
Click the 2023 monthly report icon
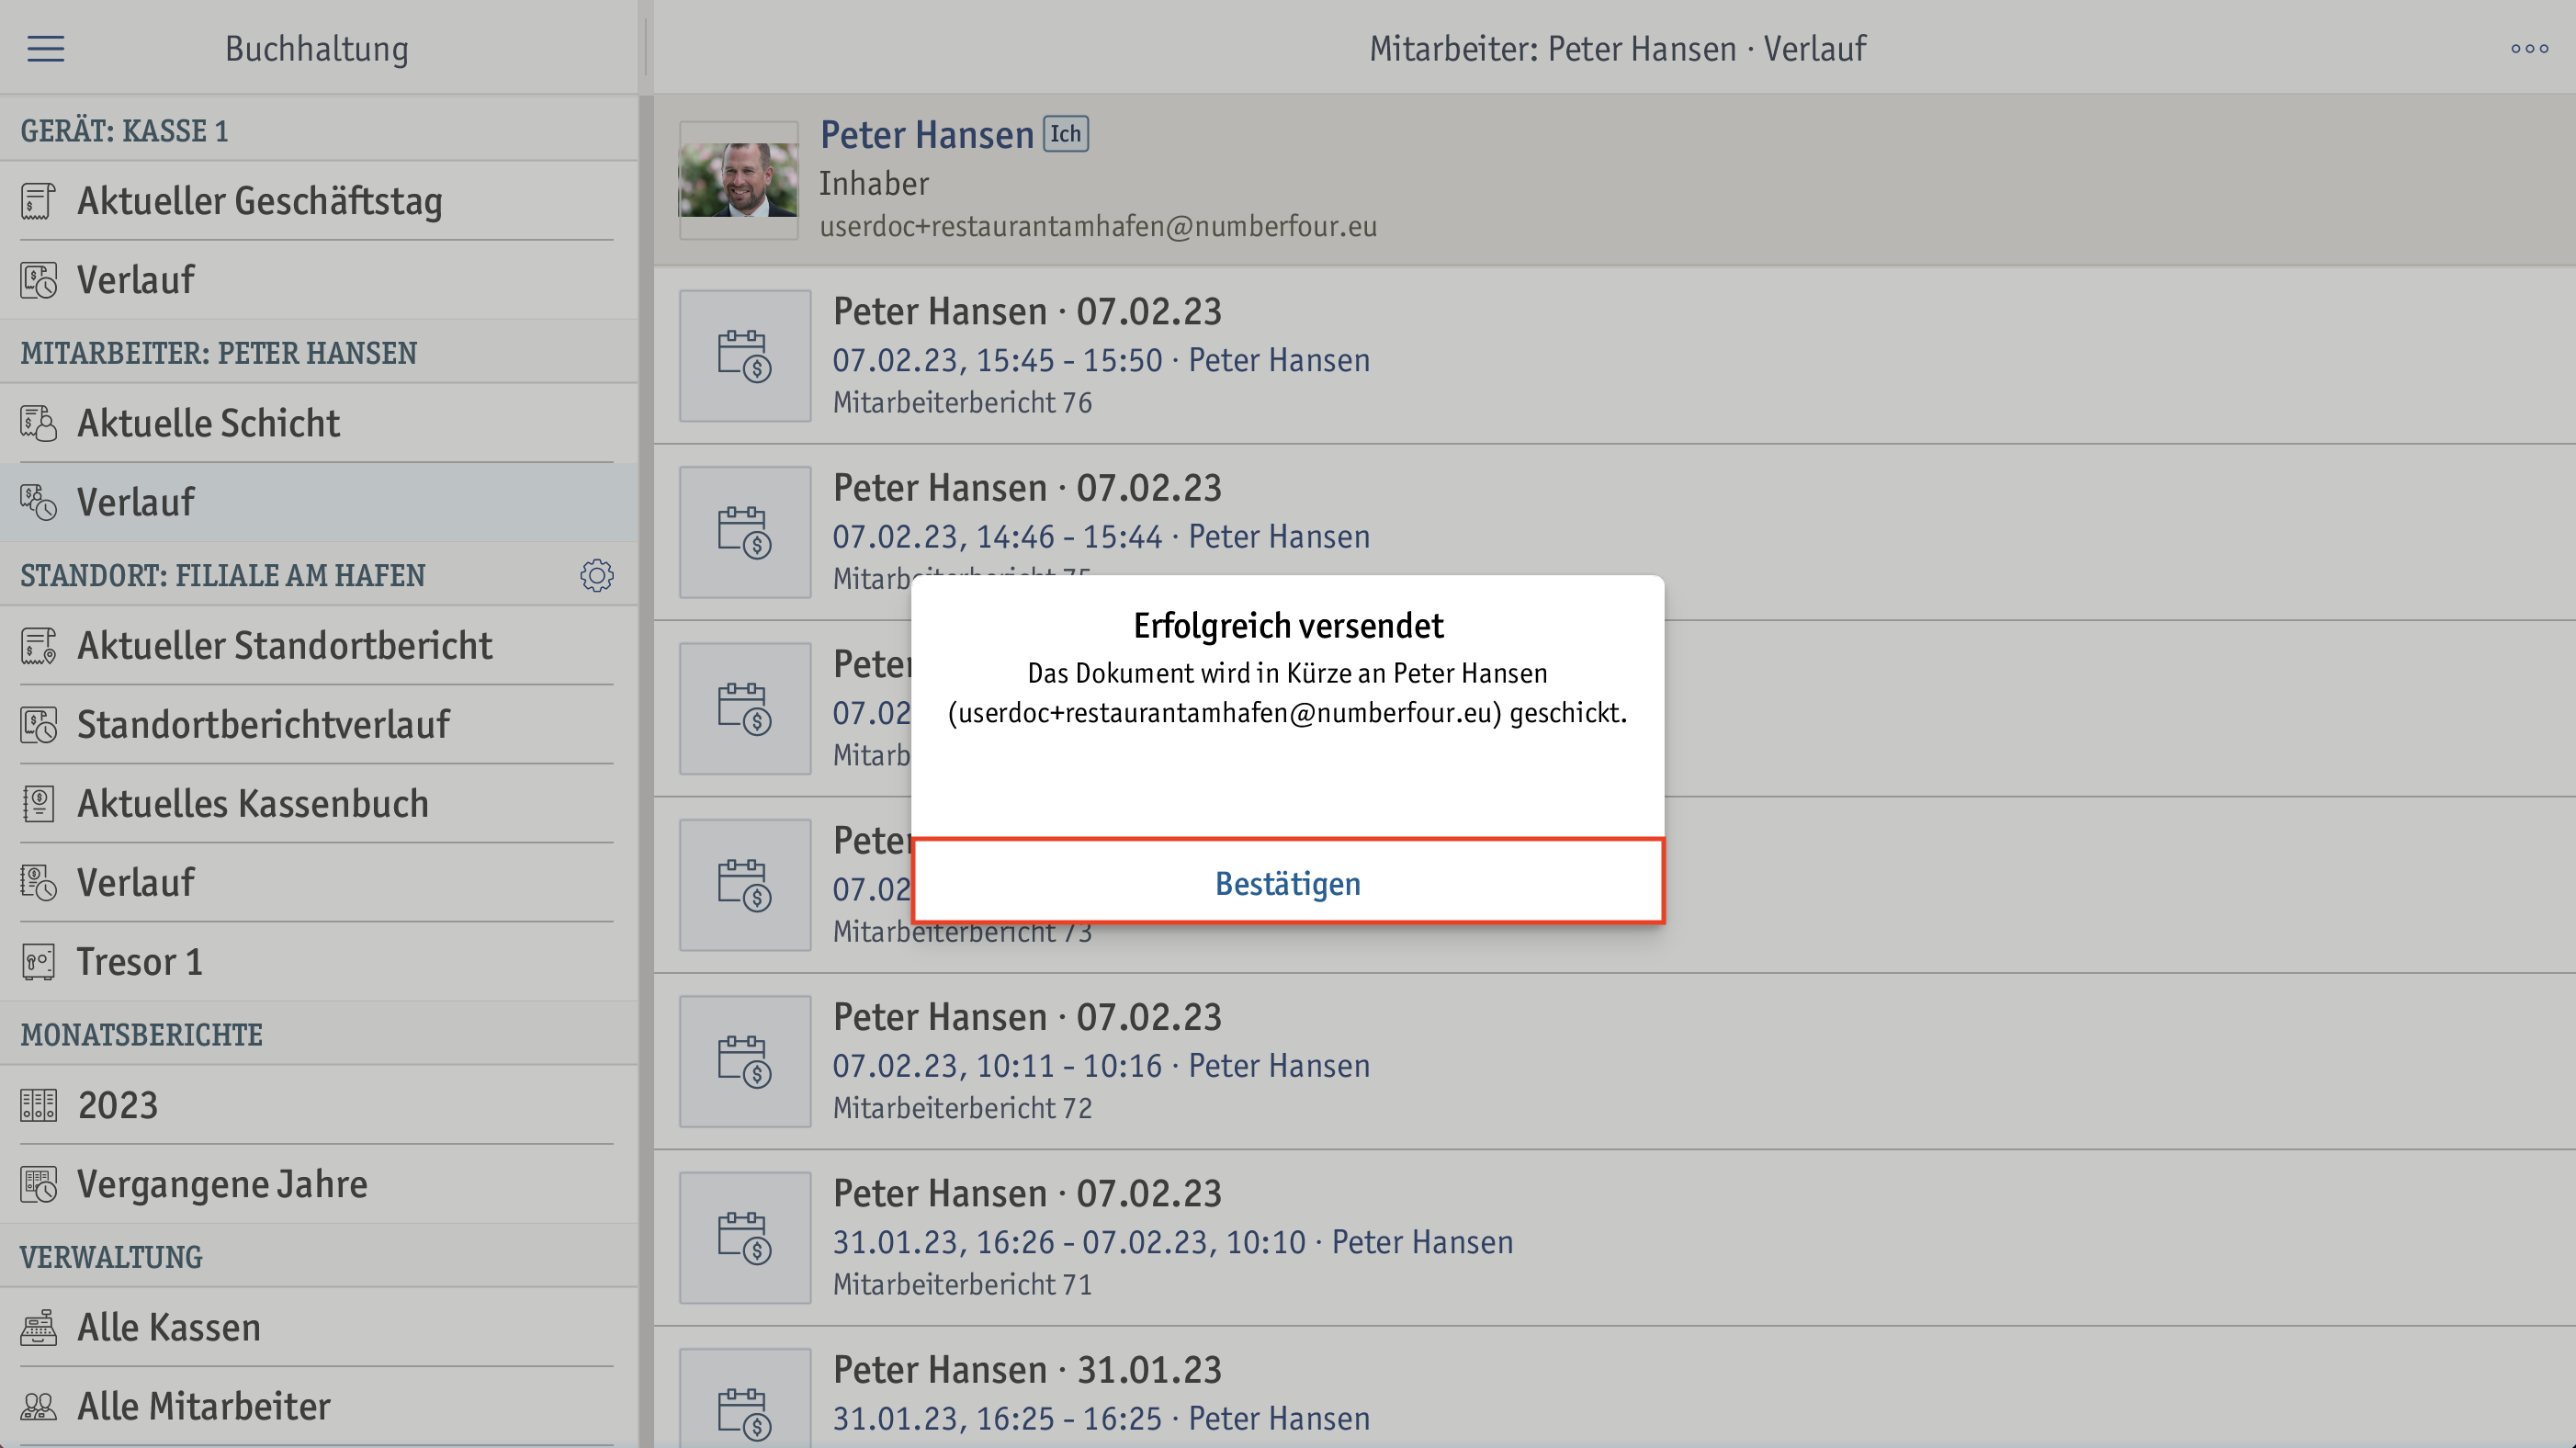[x=38, y=1105]
